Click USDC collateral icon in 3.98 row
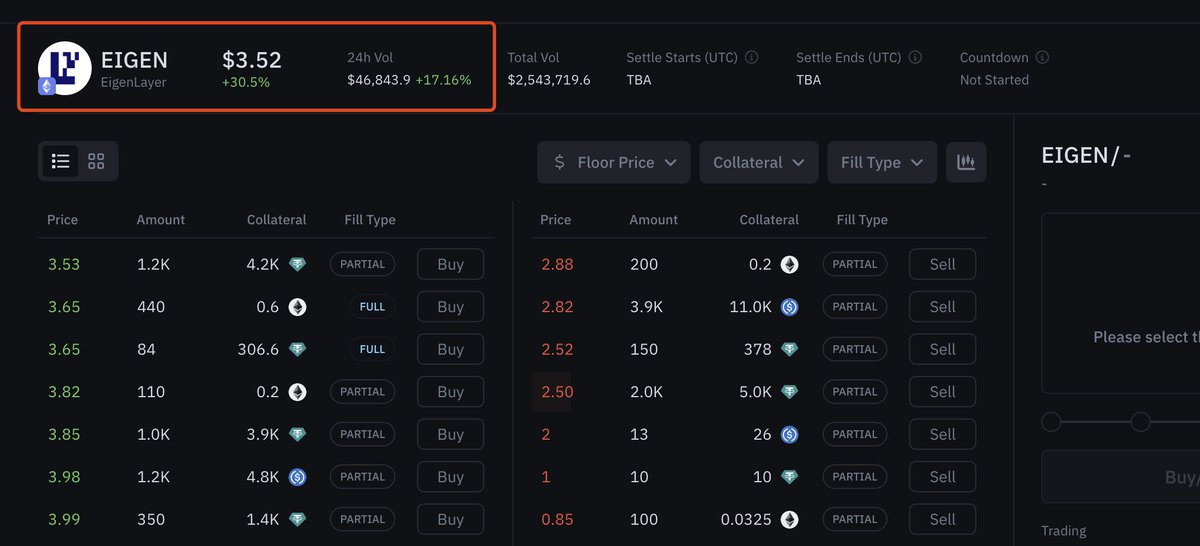The width and height of the screenshot is (1200, 546). pos(297,477)
